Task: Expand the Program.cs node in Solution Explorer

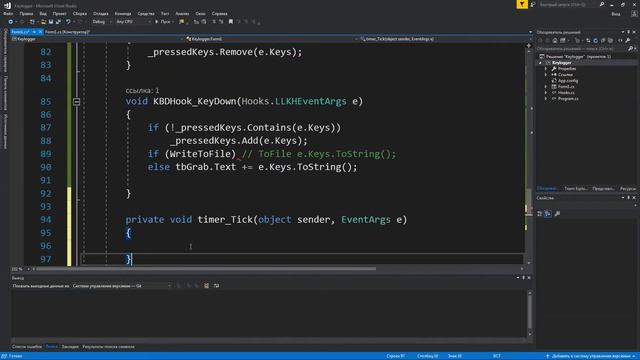Action: pos(546,98)
